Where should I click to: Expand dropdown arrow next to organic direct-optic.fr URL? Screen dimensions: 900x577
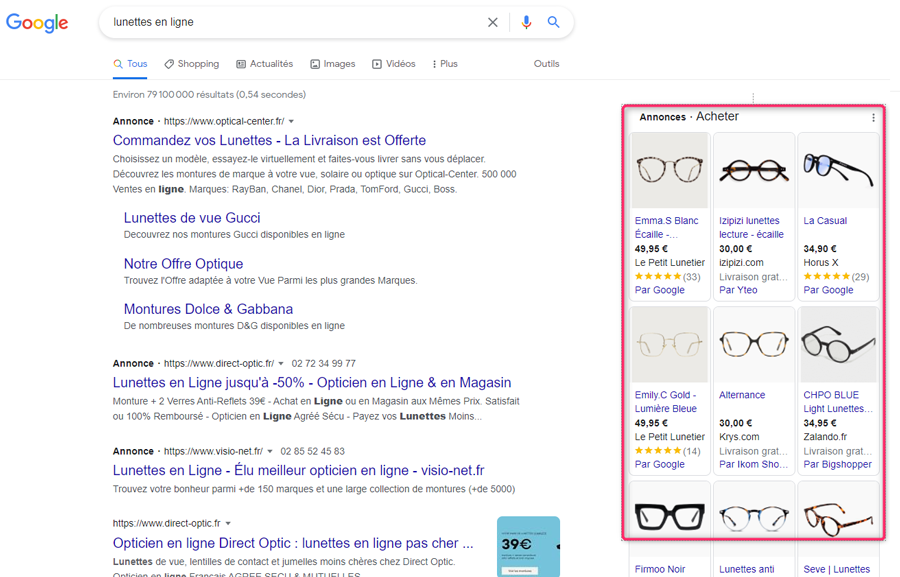click(228, 524)
